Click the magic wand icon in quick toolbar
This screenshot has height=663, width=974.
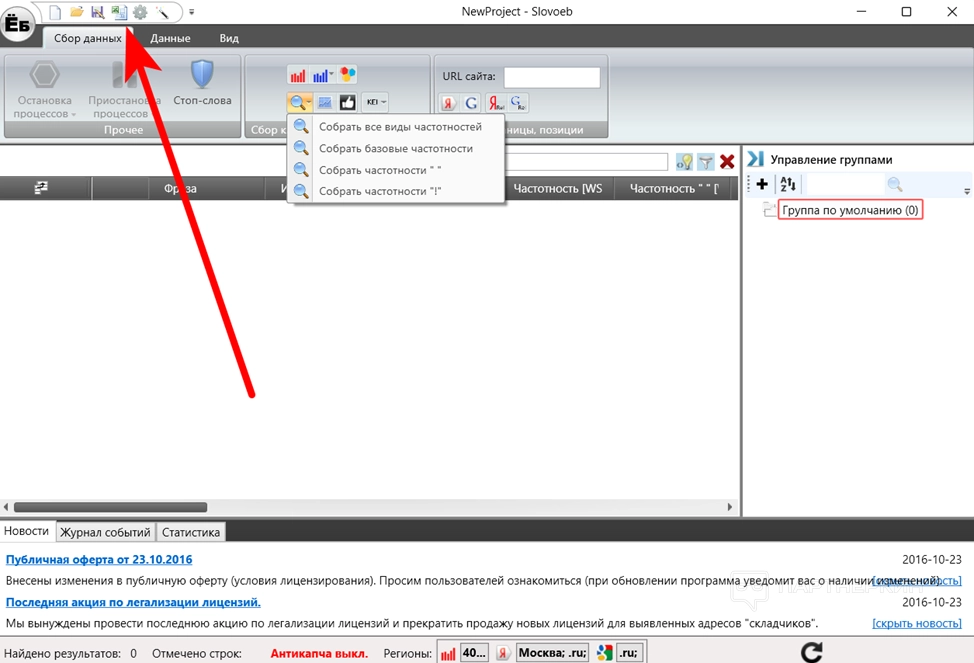click(162, 12)
